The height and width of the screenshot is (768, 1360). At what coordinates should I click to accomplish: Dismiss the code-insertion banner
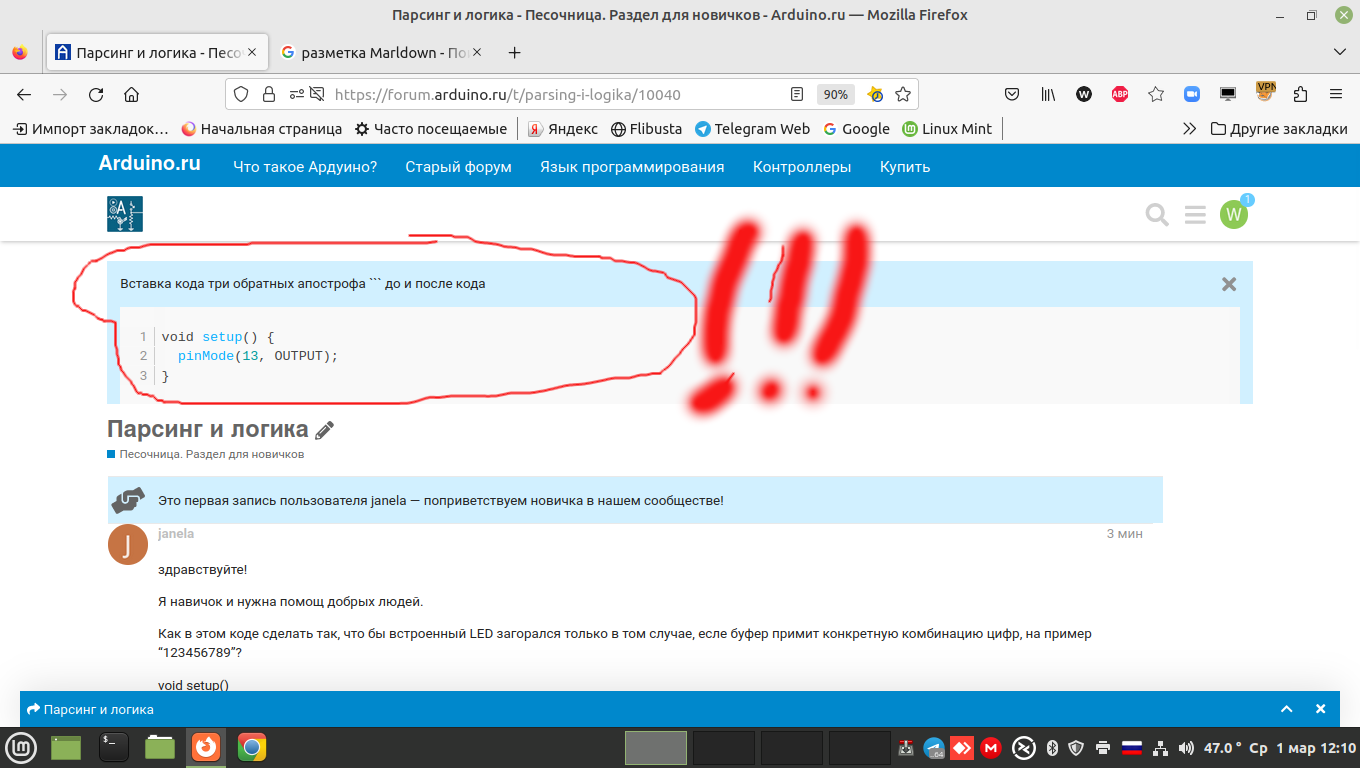point(1229,284)
